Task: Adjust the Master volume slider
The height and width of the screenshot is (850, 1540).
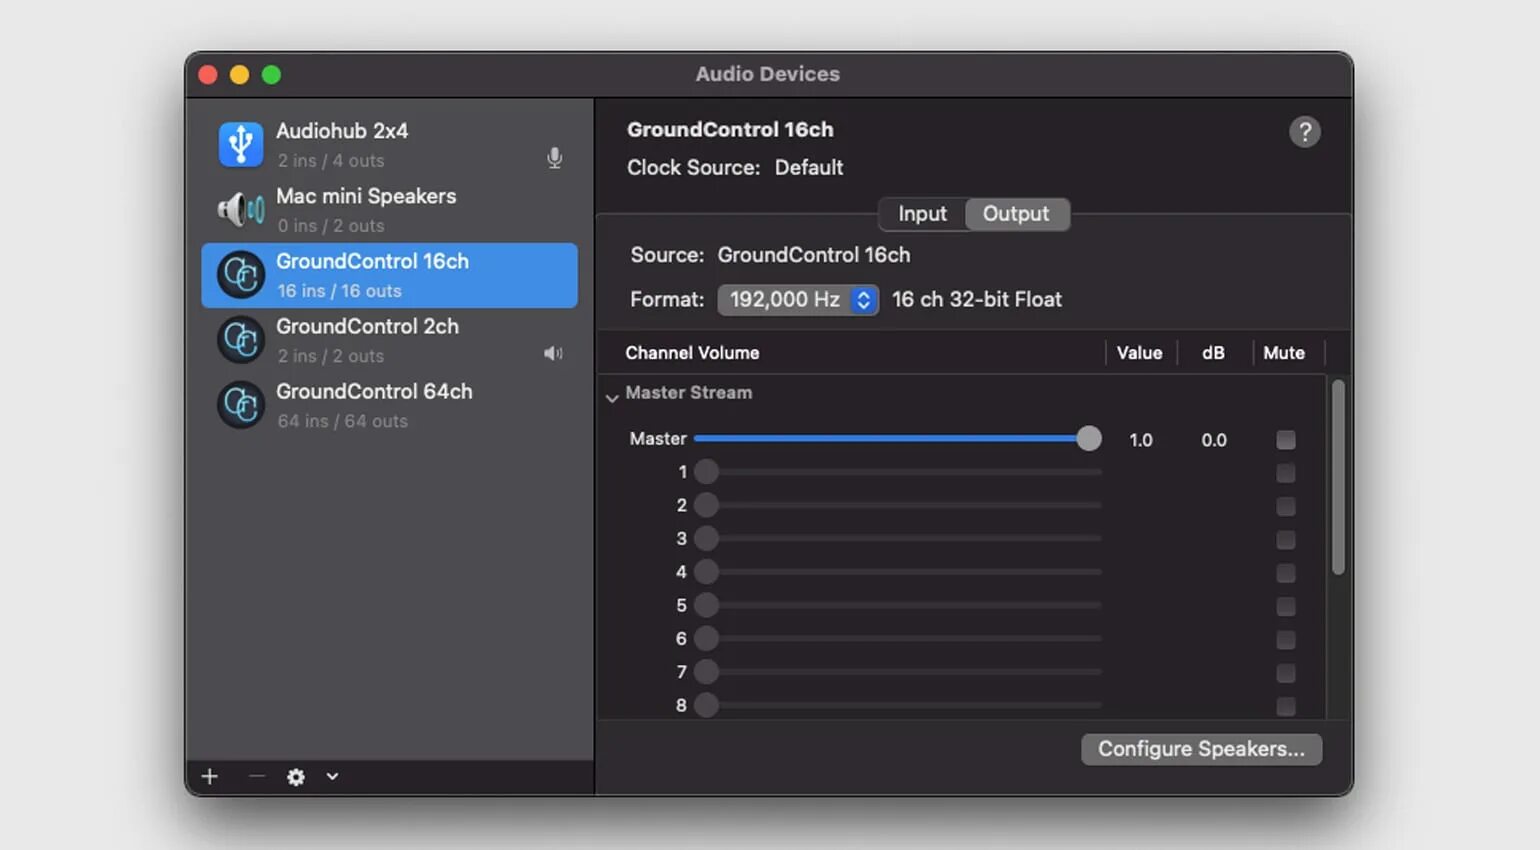Action: pyautogui.click(x=1089, y=438)
